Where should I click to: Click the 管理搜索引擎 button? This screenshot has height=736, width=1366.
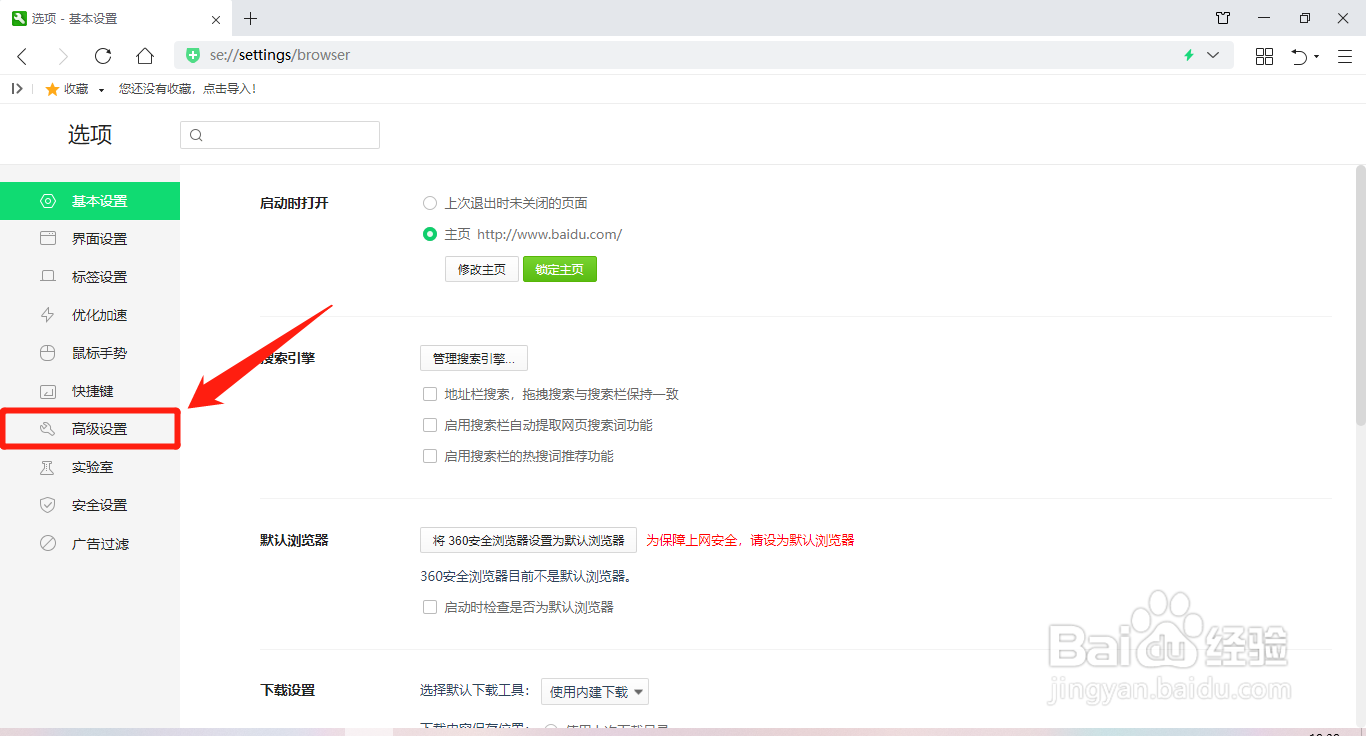[x=474, y=358]
